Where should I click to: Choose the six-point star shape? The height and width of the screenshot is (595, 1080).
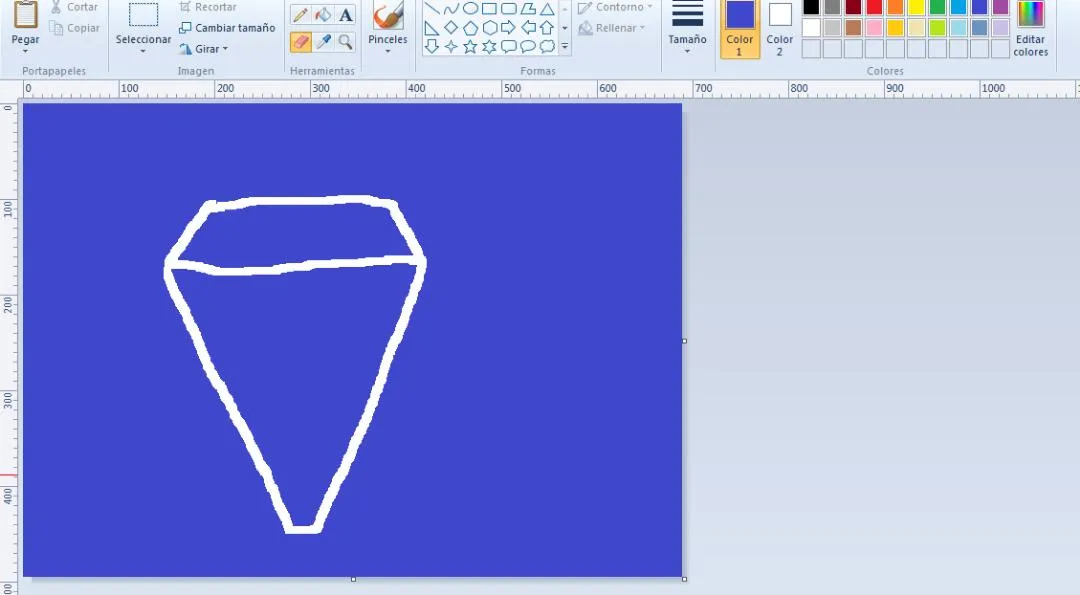(x=490, y=47)
